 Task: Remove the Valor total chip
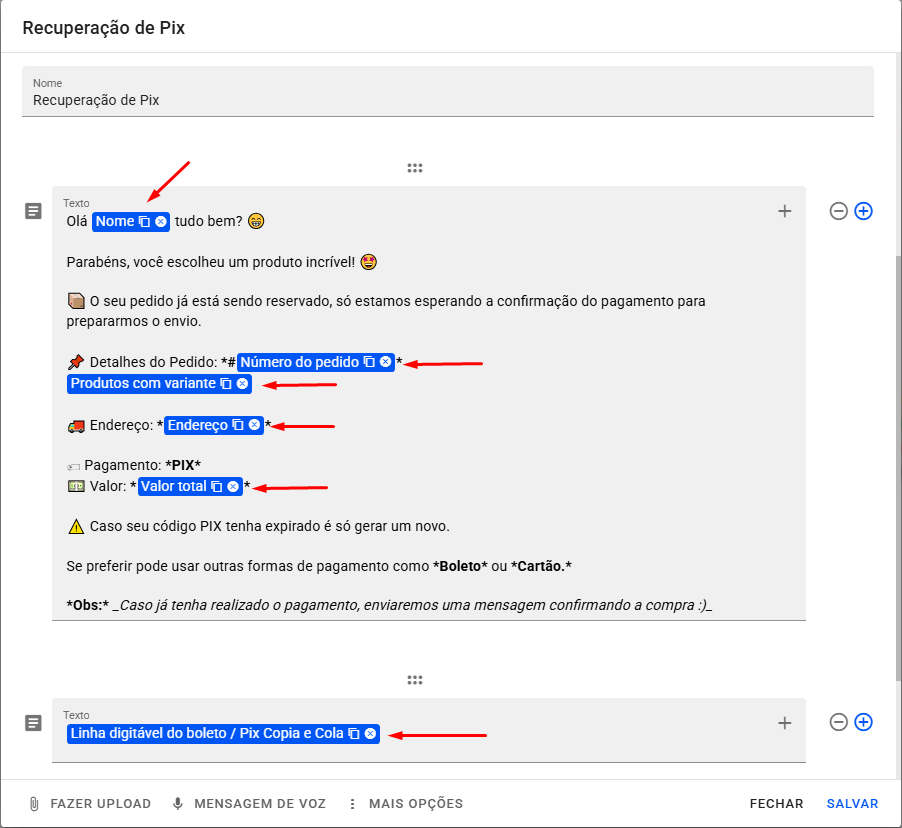pyautogui.click(x=233, y=487)
